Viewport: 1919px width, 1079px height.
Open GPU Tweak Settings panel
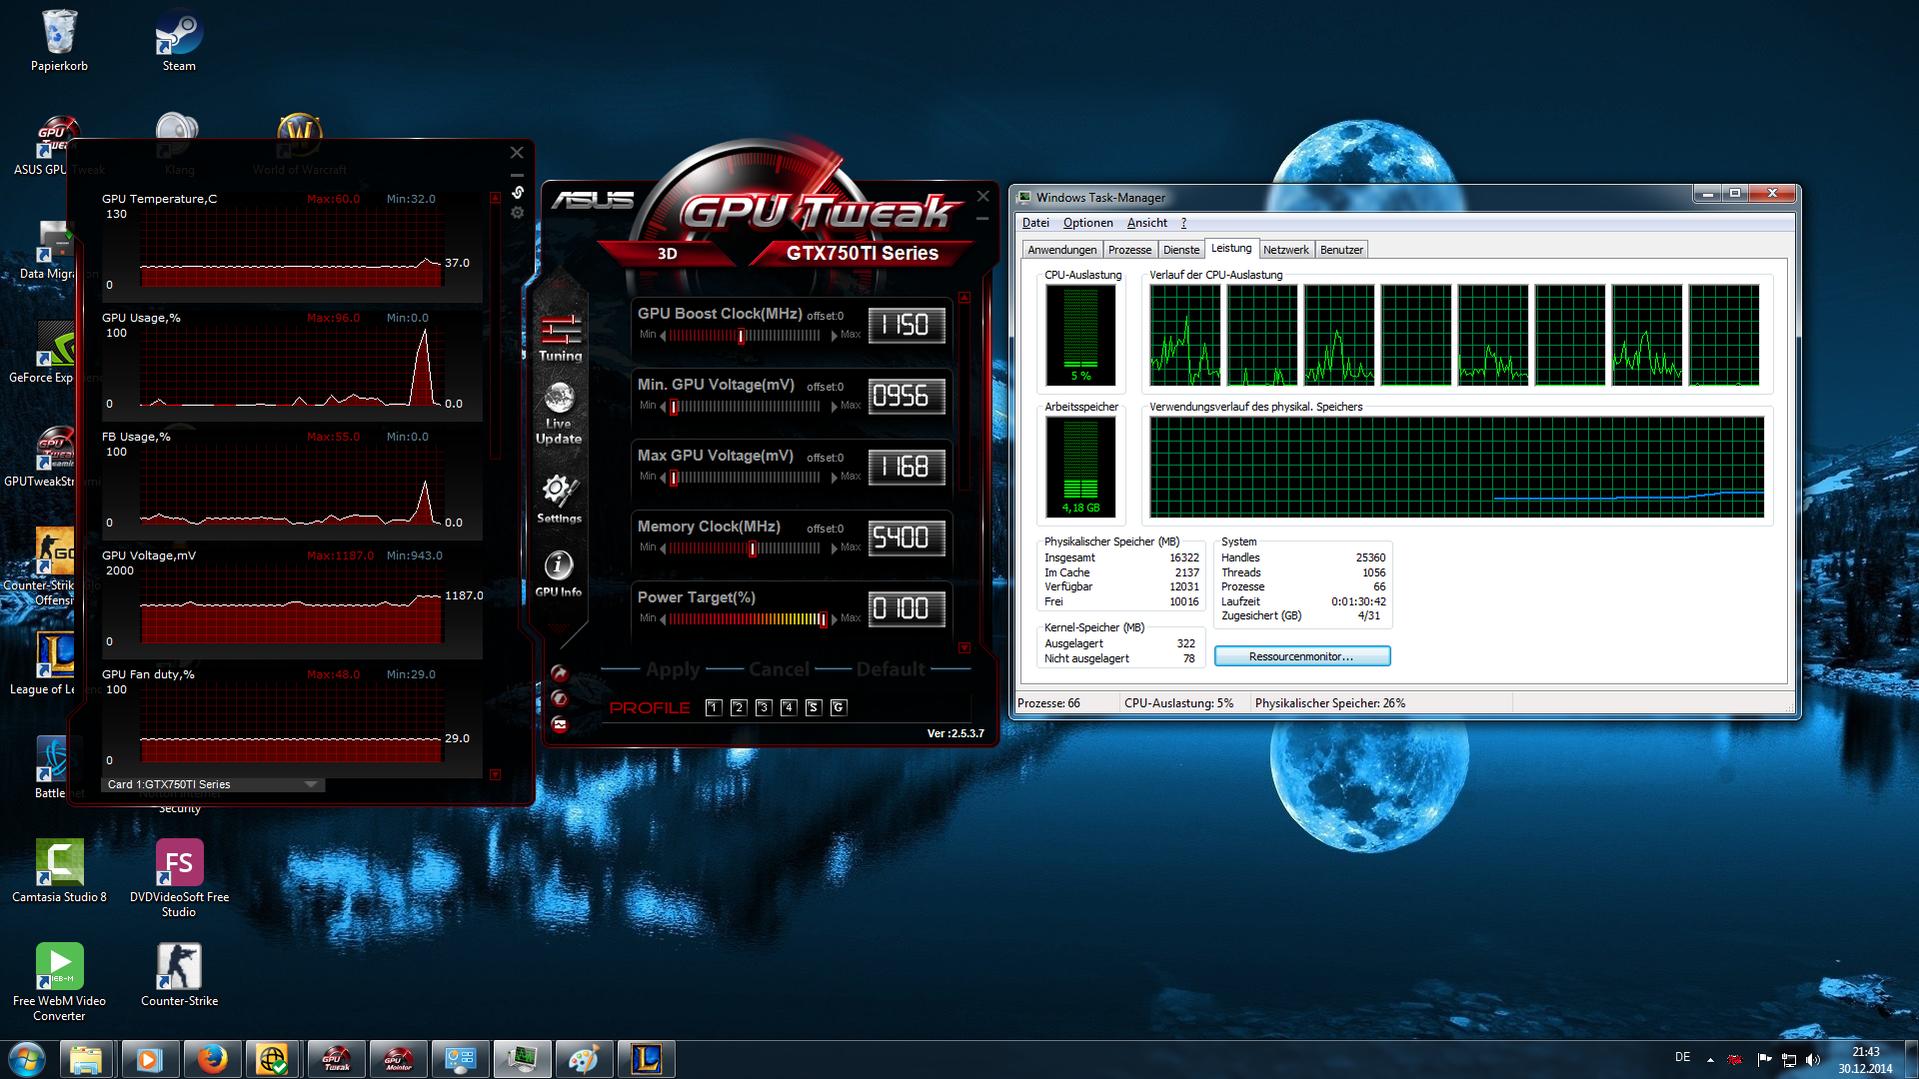558,499
